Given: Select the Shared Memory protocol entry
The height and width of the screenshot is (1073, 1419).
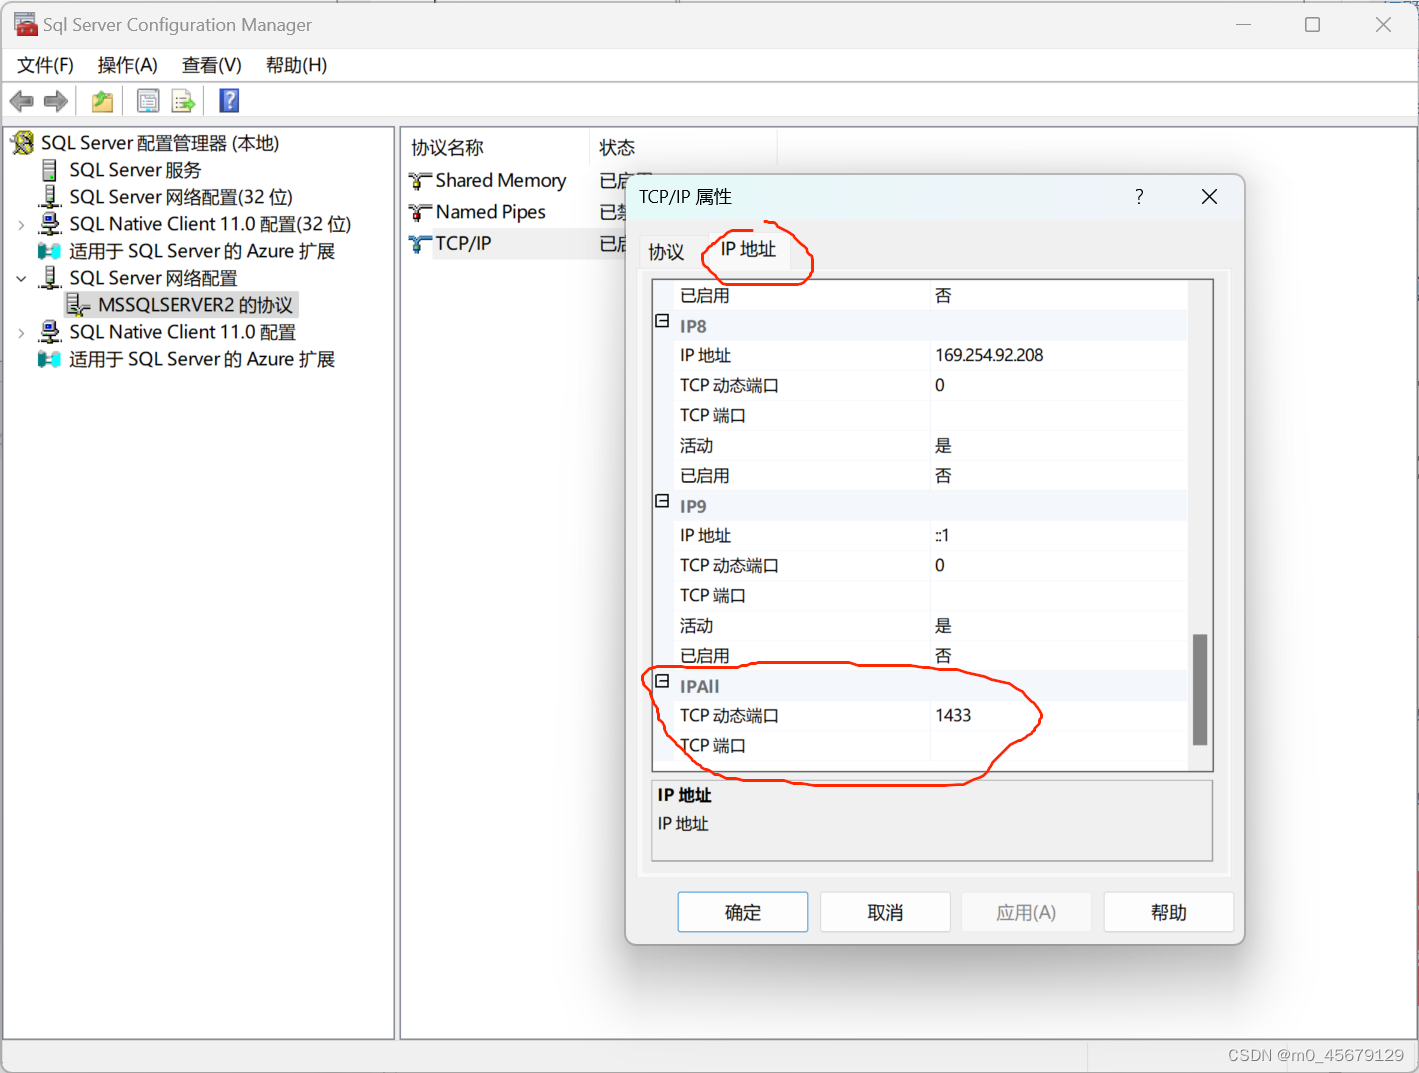Looking at the screenshot, I should pos(500,180).
